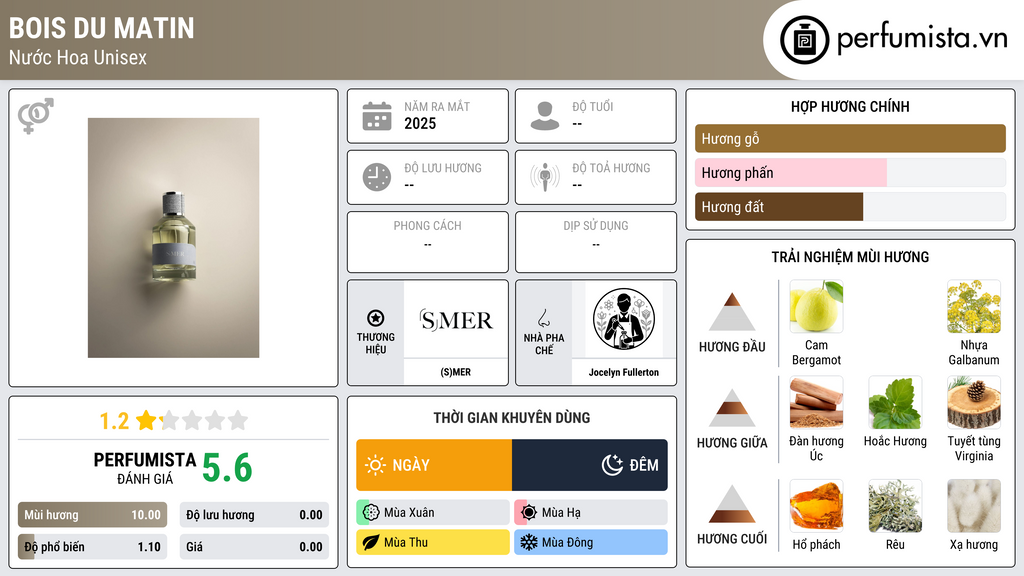Open the Hổ phách amber note image
This screenshot has width=1024, height=576.
click(x=816, y=506)
